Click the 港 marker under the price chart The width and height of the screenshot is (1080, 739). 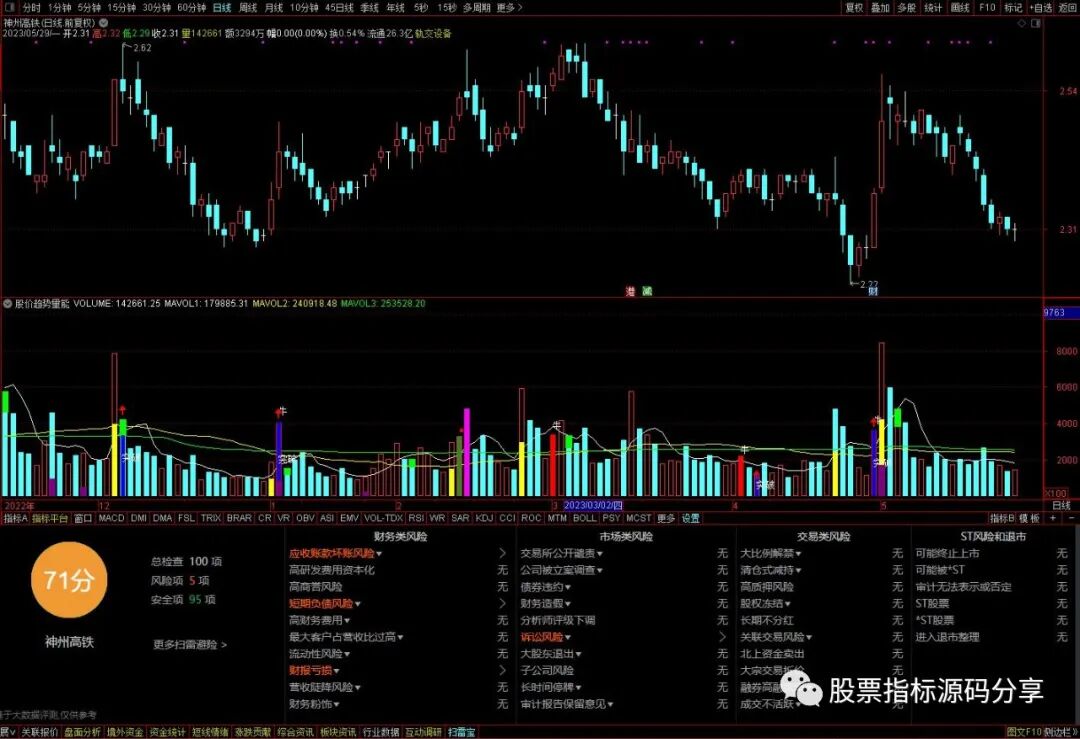(630, 291)
